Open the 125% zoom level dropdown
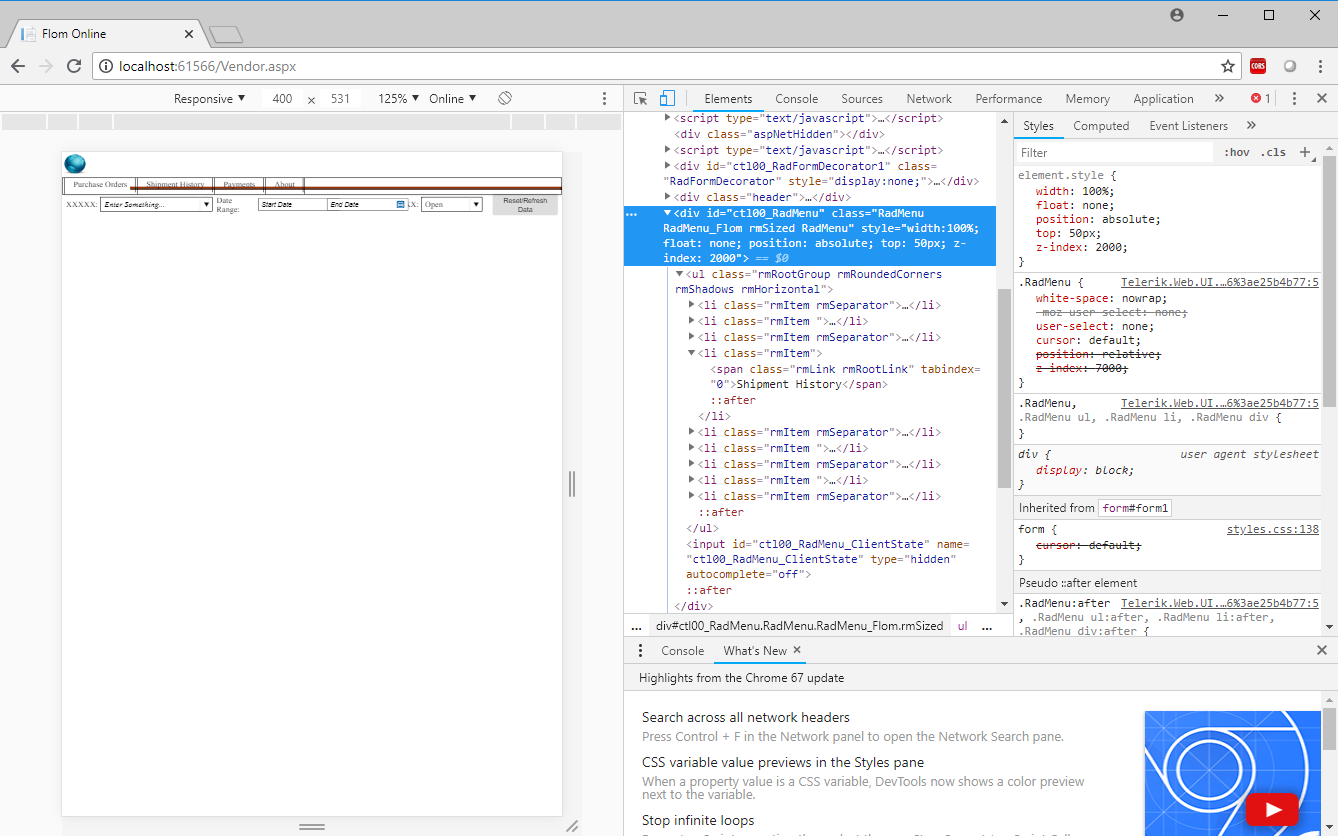The image size is (1338, 836). pyautogui.click(x=399, y=99)
